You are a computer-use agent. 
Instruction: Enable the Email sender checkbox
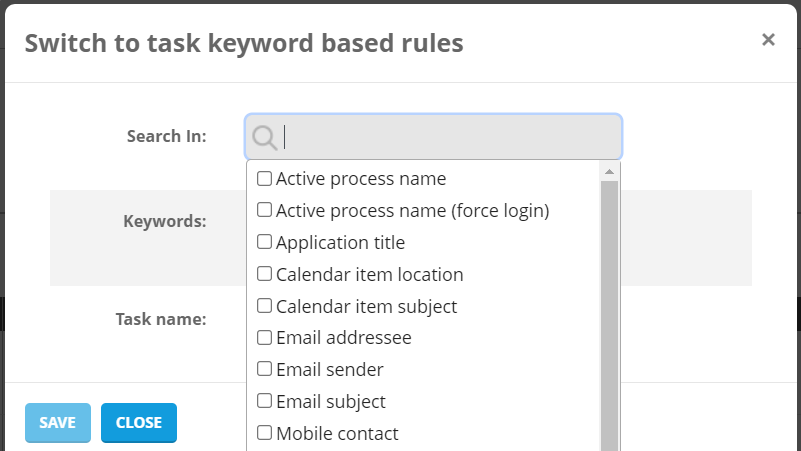(265, 369)
